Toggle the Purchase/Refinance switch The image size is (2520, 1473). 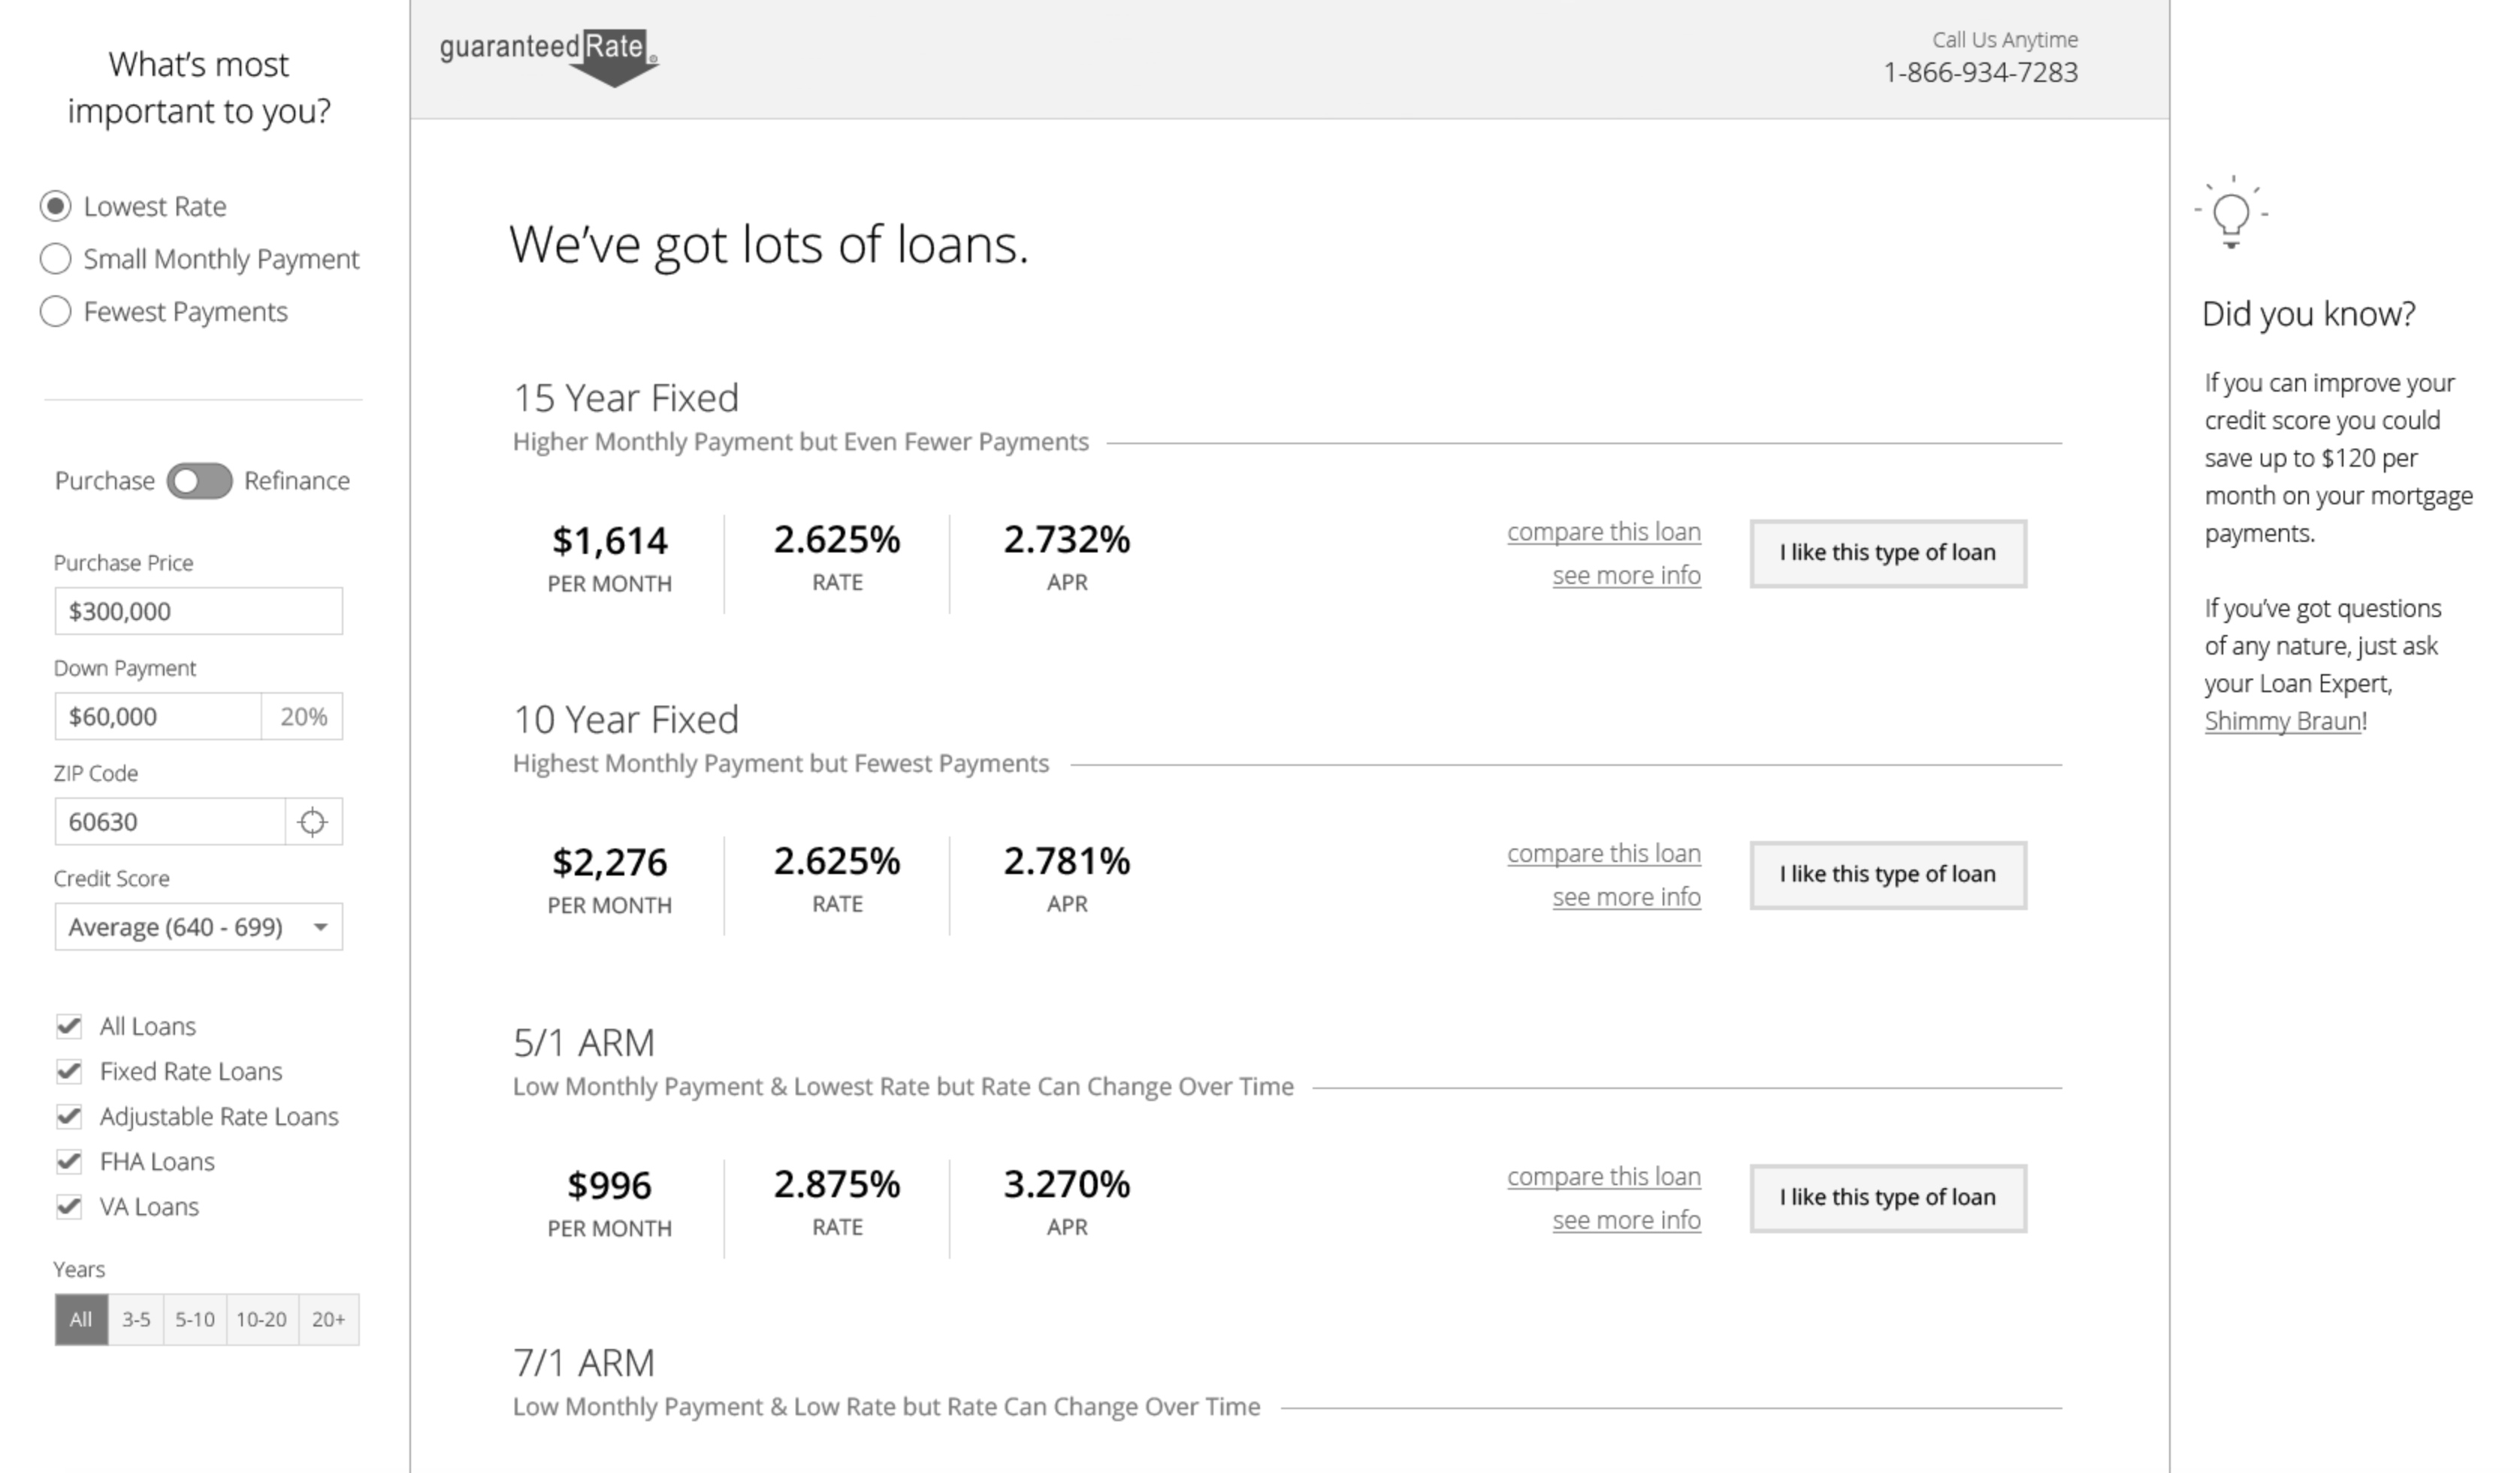click(199, 481)
